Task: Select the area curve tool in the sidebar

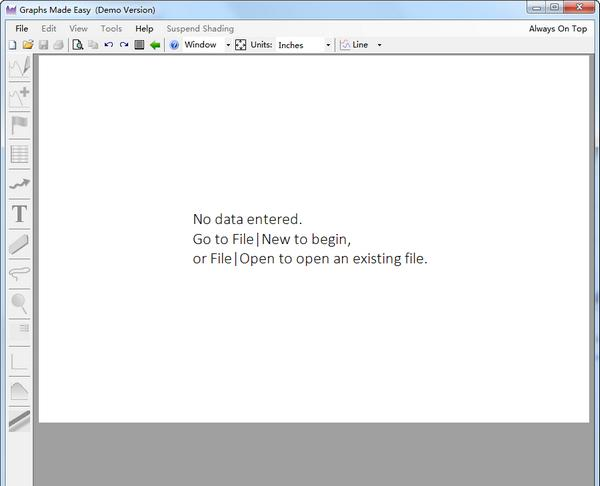Action: [20, 391]
